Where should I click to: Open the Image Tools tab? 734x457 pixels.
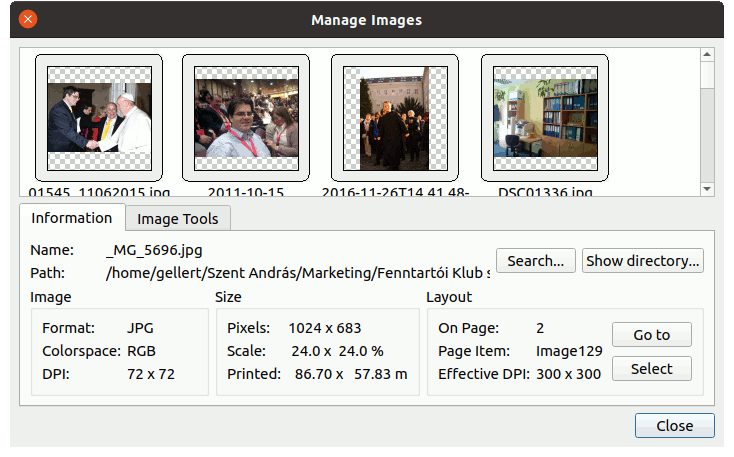pos(178,219)
